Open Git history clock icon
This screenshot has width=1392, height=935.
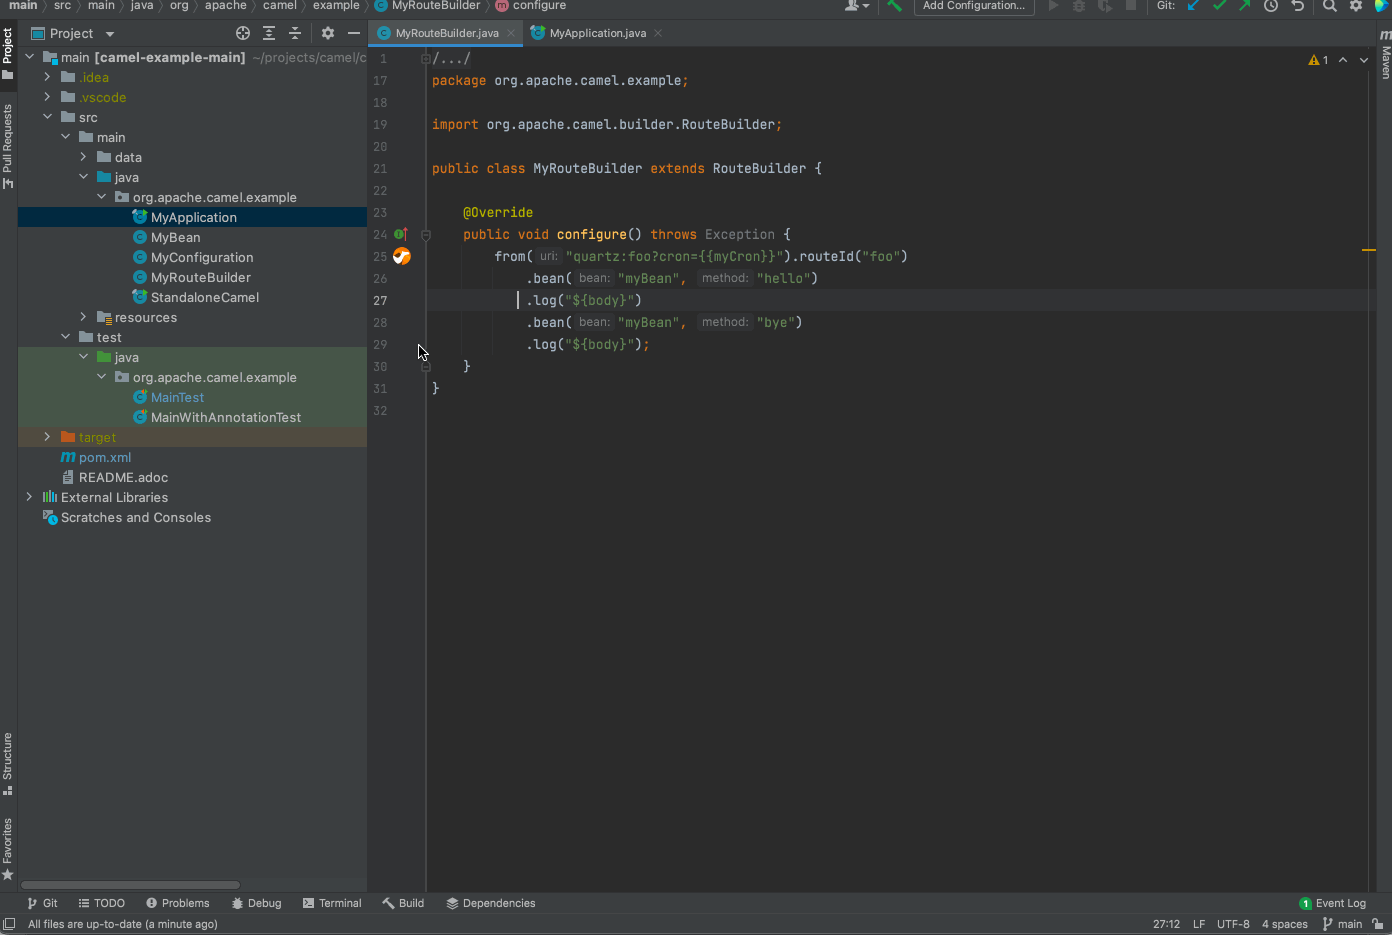click(1271, 6)
